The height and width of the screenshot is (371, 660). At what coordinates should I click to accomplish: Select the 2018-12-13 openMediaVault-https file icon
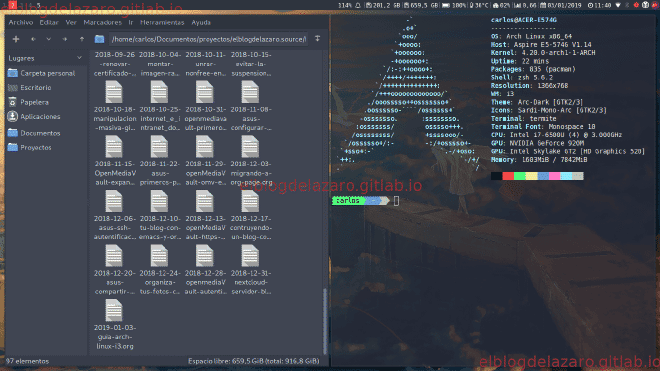(205, 201)
